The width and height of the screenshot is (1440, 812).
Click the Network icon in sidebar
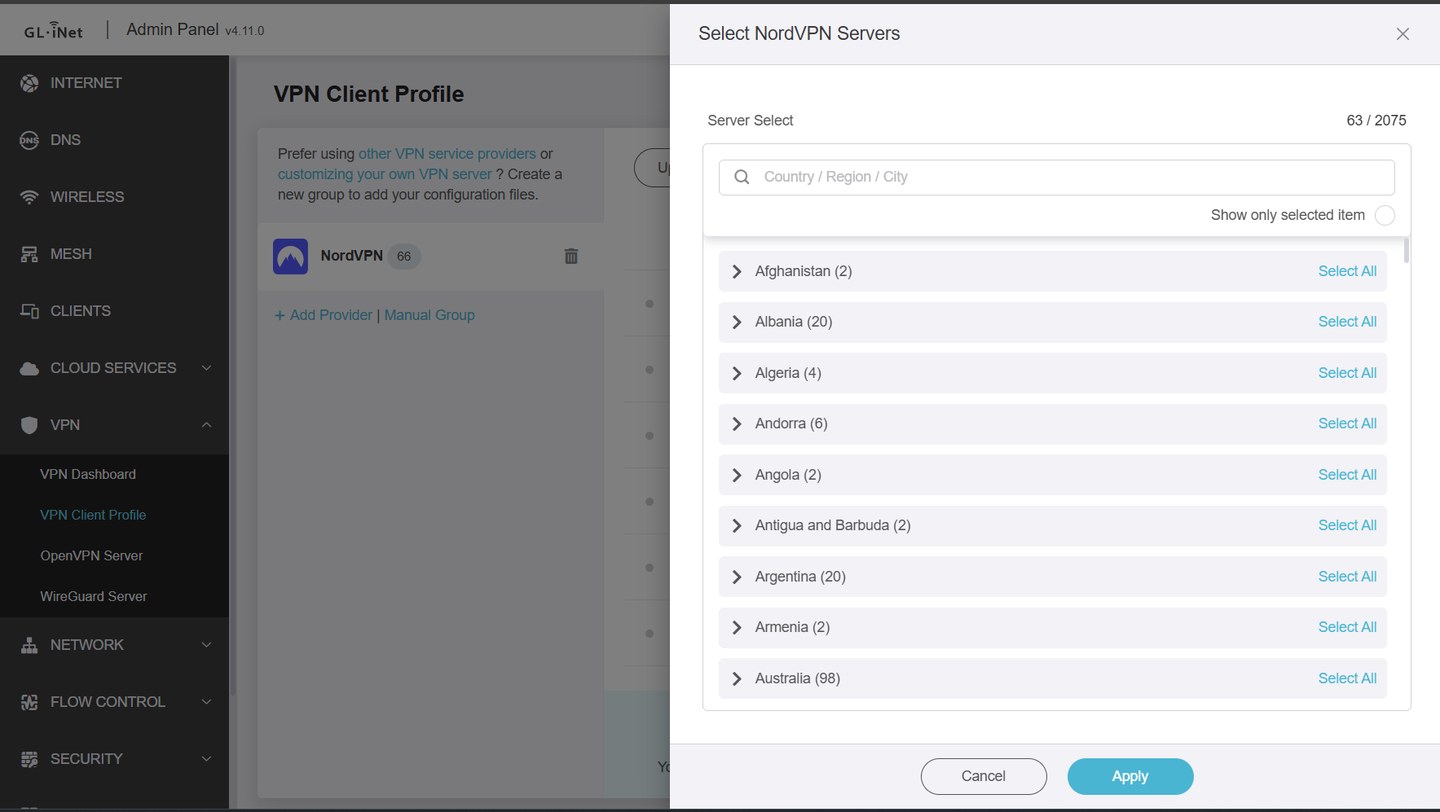click(x=29, y=645)
